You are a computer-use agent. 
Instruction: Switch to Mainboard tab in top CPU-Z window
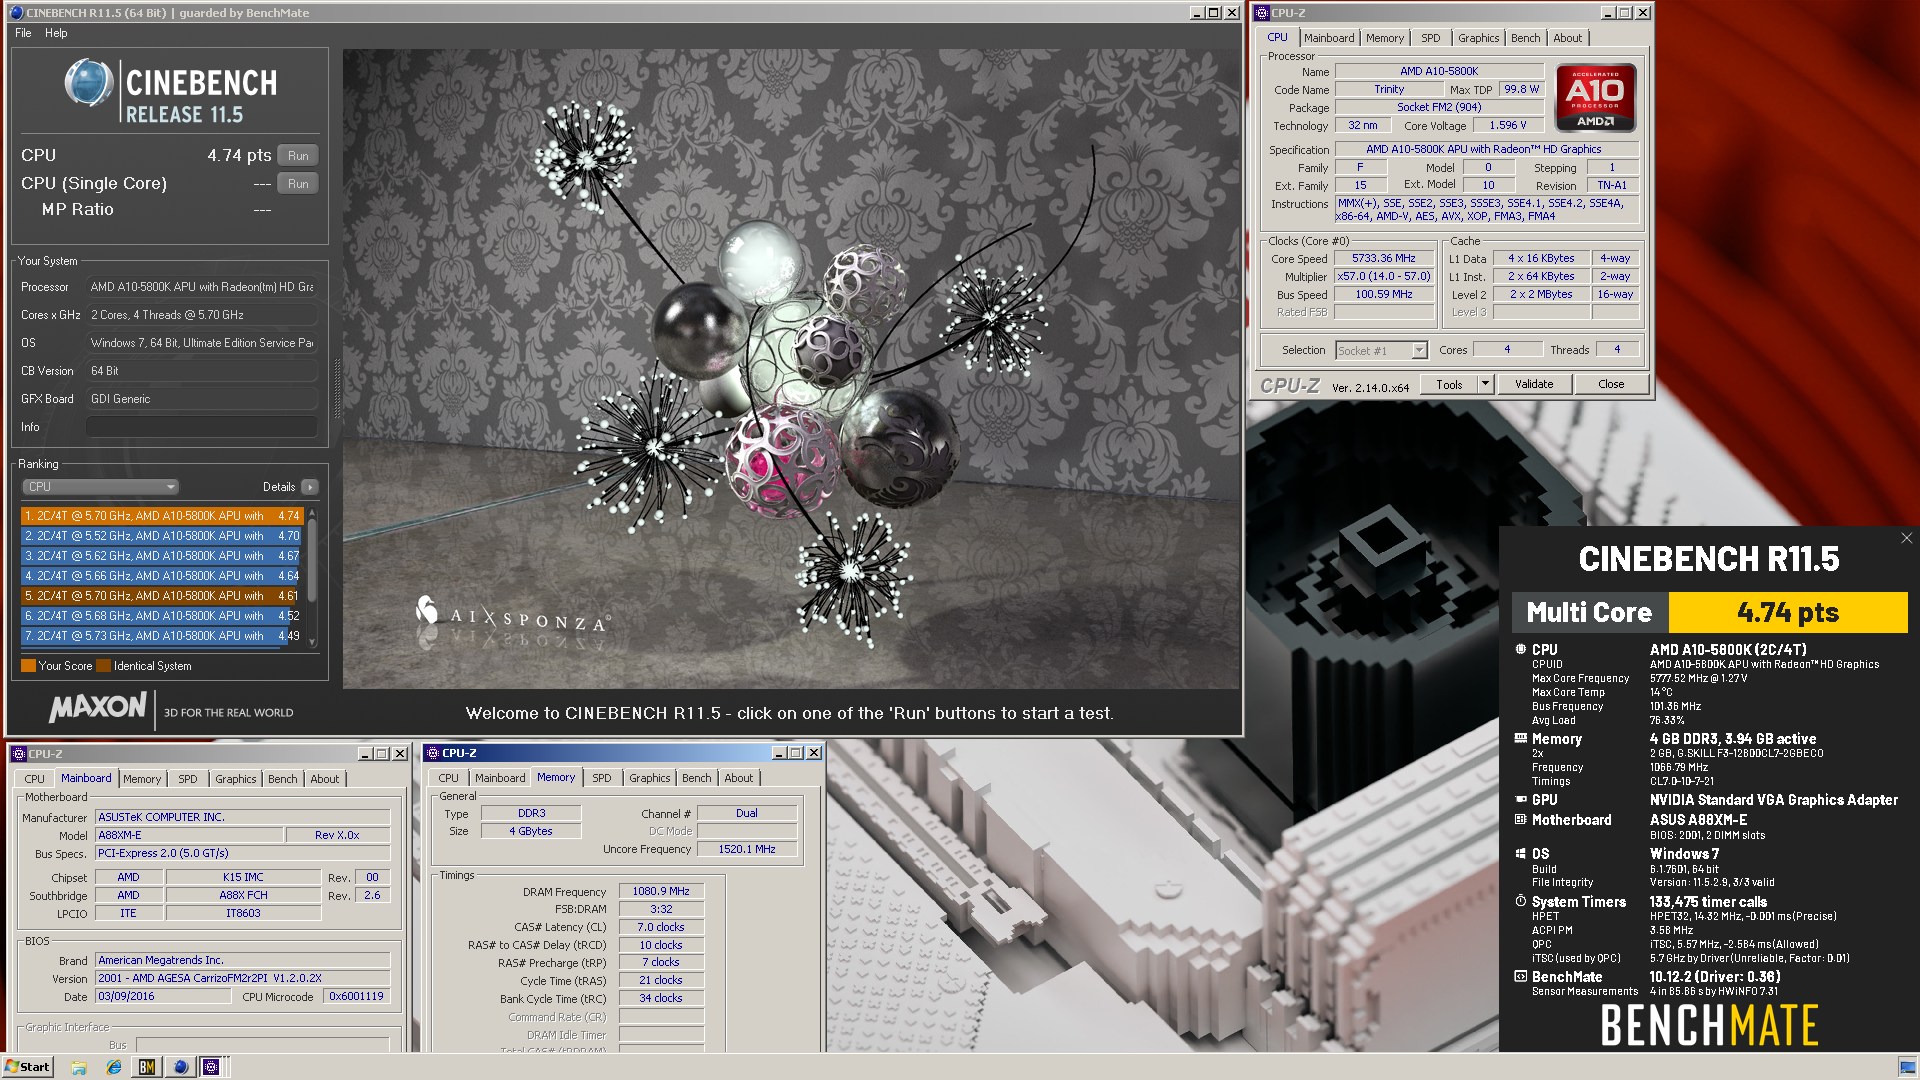(1329, 38)
